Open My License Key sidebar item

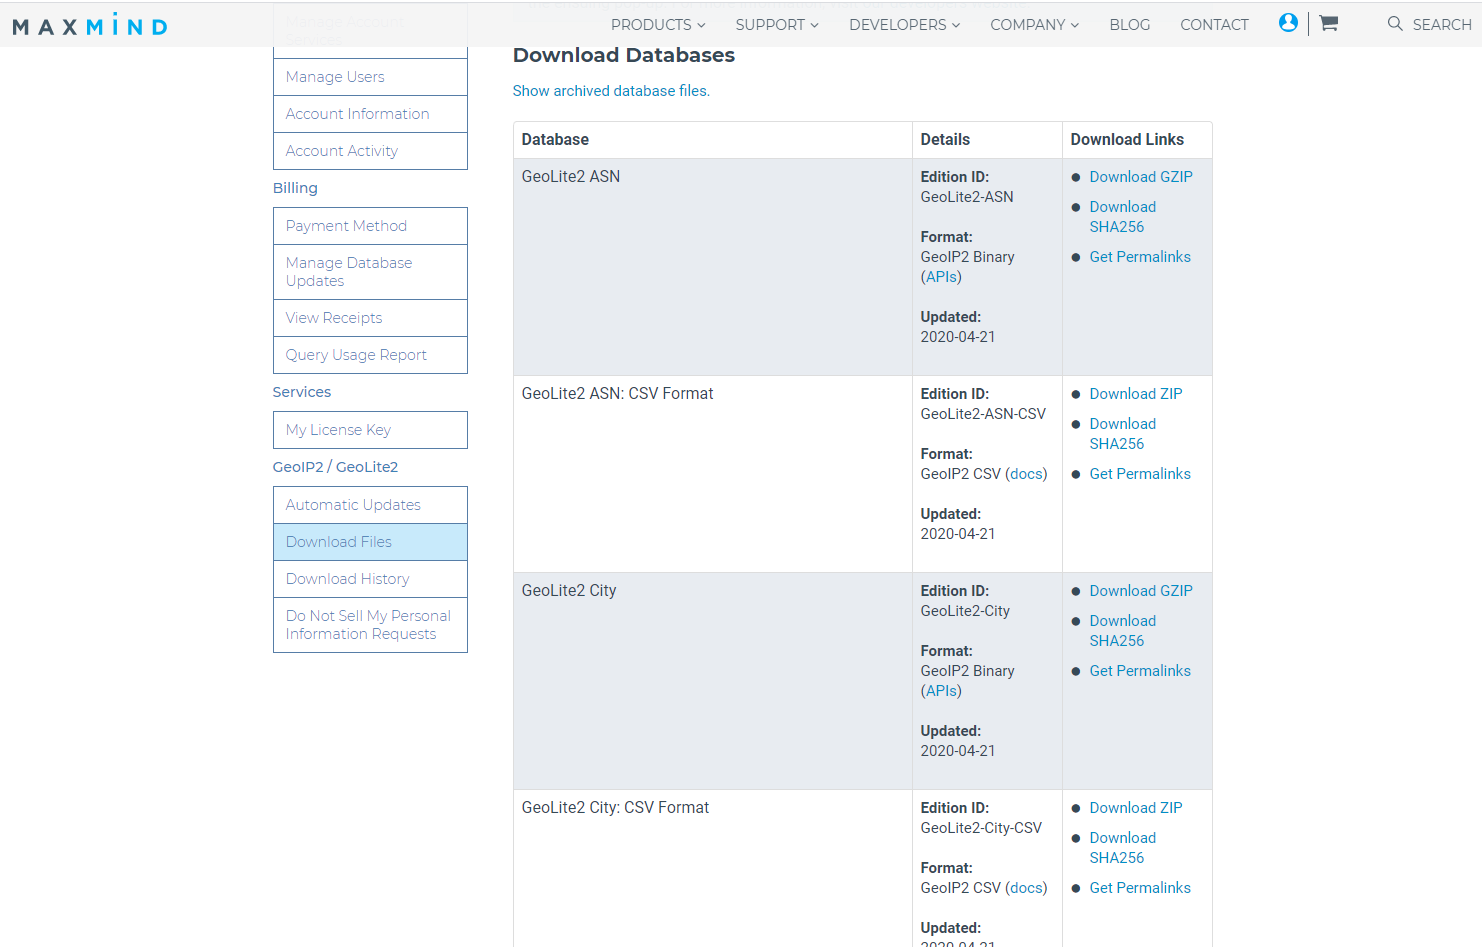[370, 430]
